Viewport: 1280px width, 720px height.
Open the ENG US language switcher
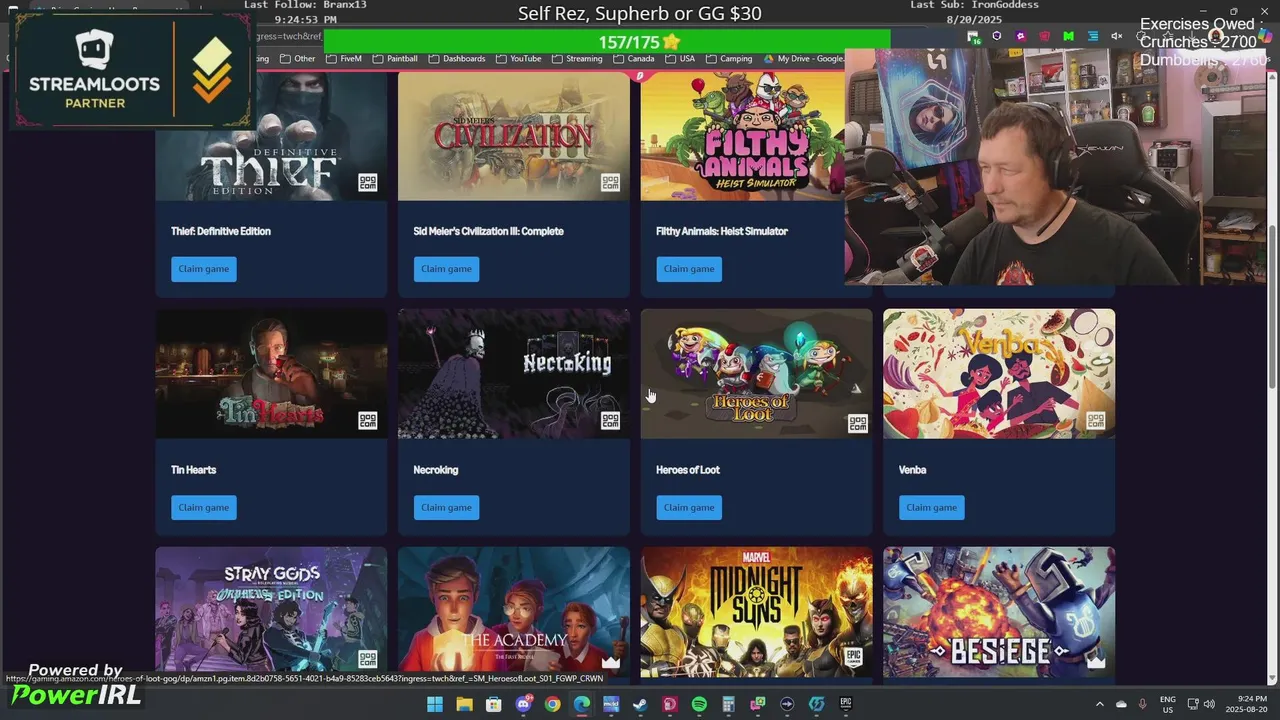click(x=1167, y=705)
